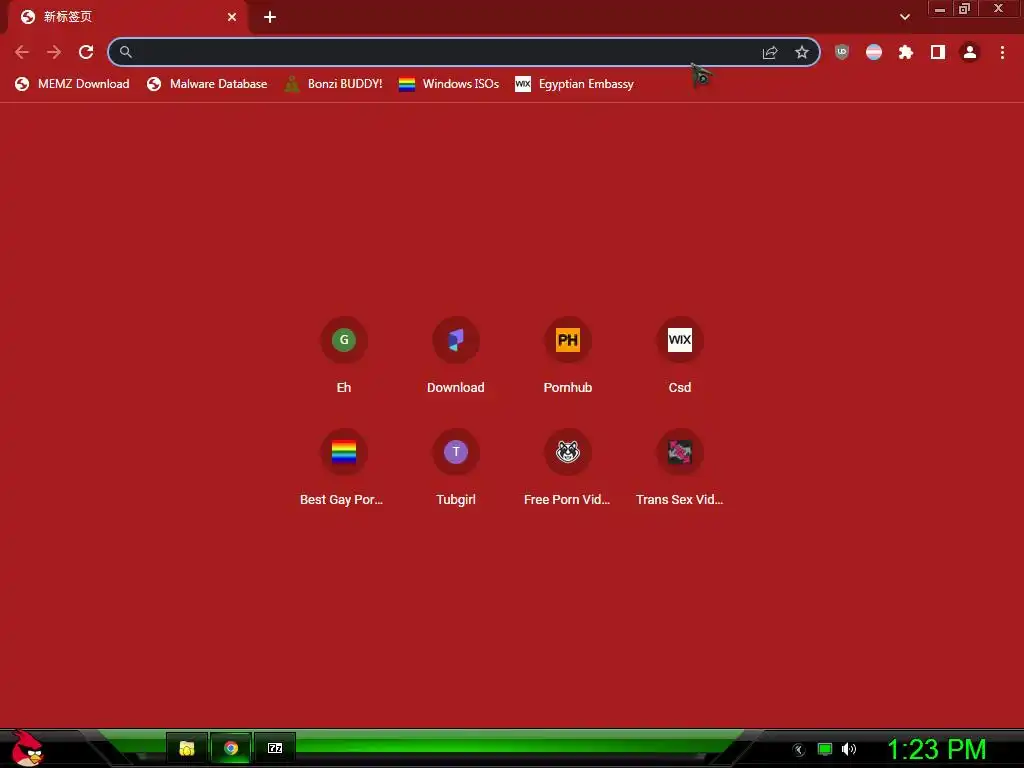Open the Download shortcut tile
This screenshot has width=1024, height=768.
pos(456,355)
